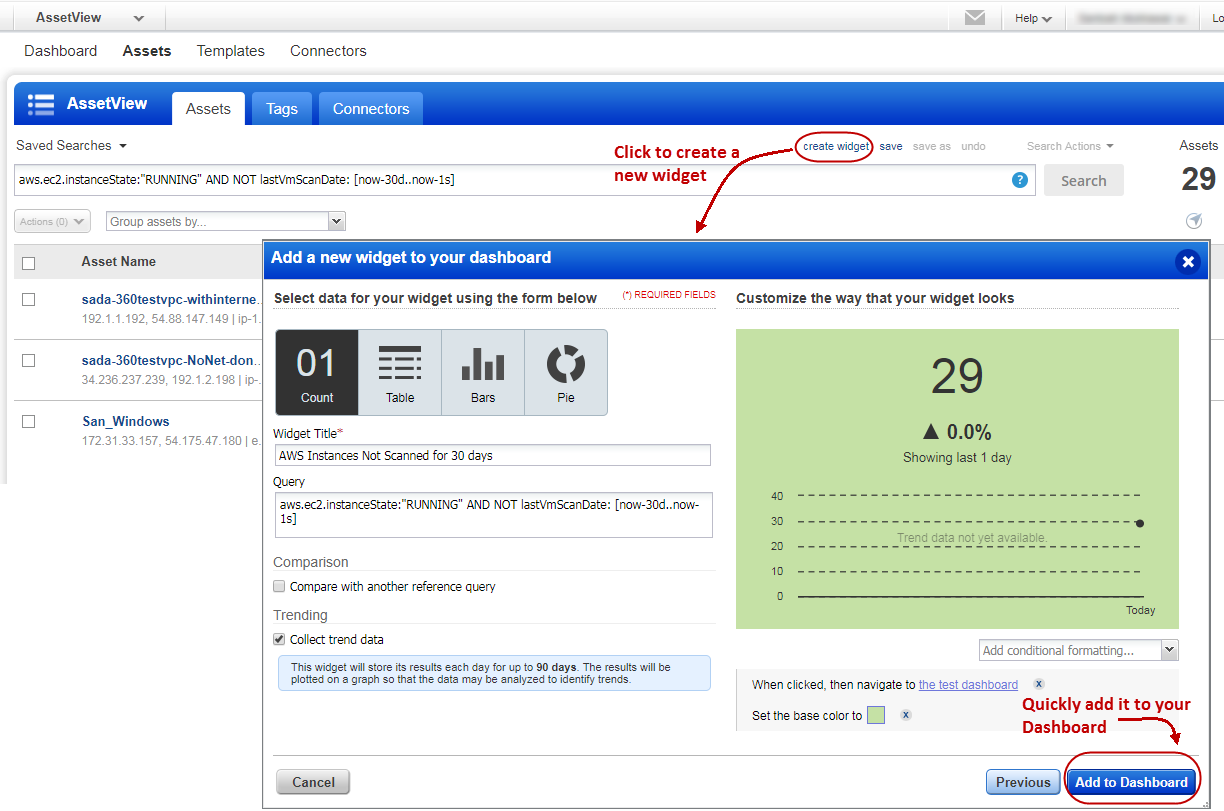Sort by the Asset Name column header
Image resolution: width=1224 pixels, height=811 pixels.
[119, 262]
